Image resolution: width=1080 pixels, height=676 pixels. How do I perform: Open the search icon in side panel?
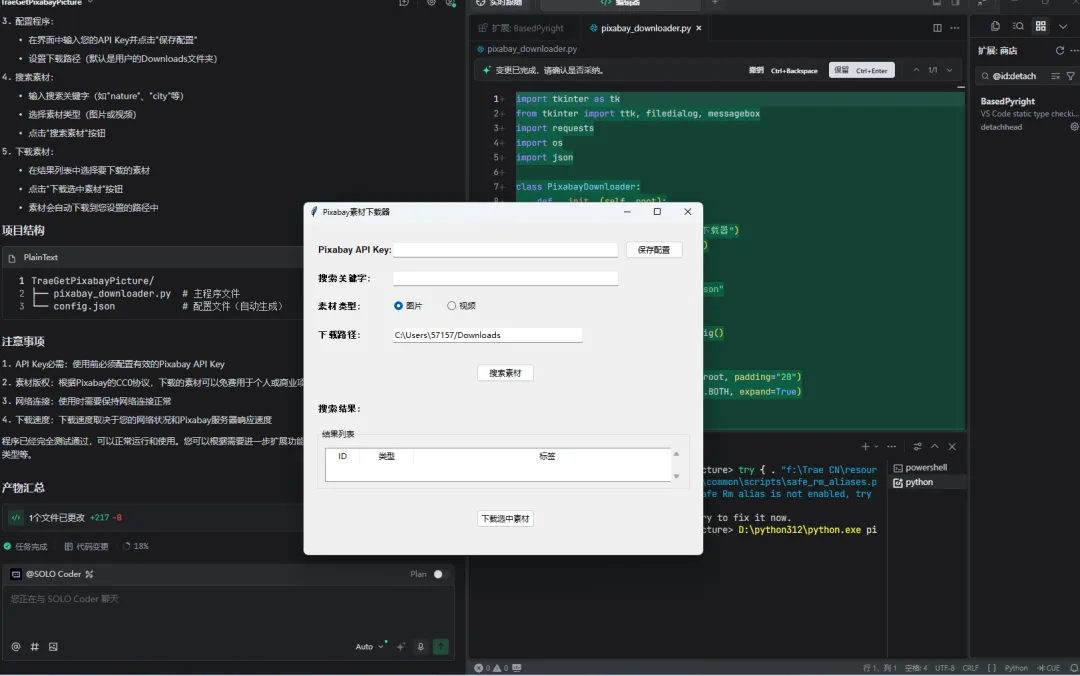tap(1018, 26)
